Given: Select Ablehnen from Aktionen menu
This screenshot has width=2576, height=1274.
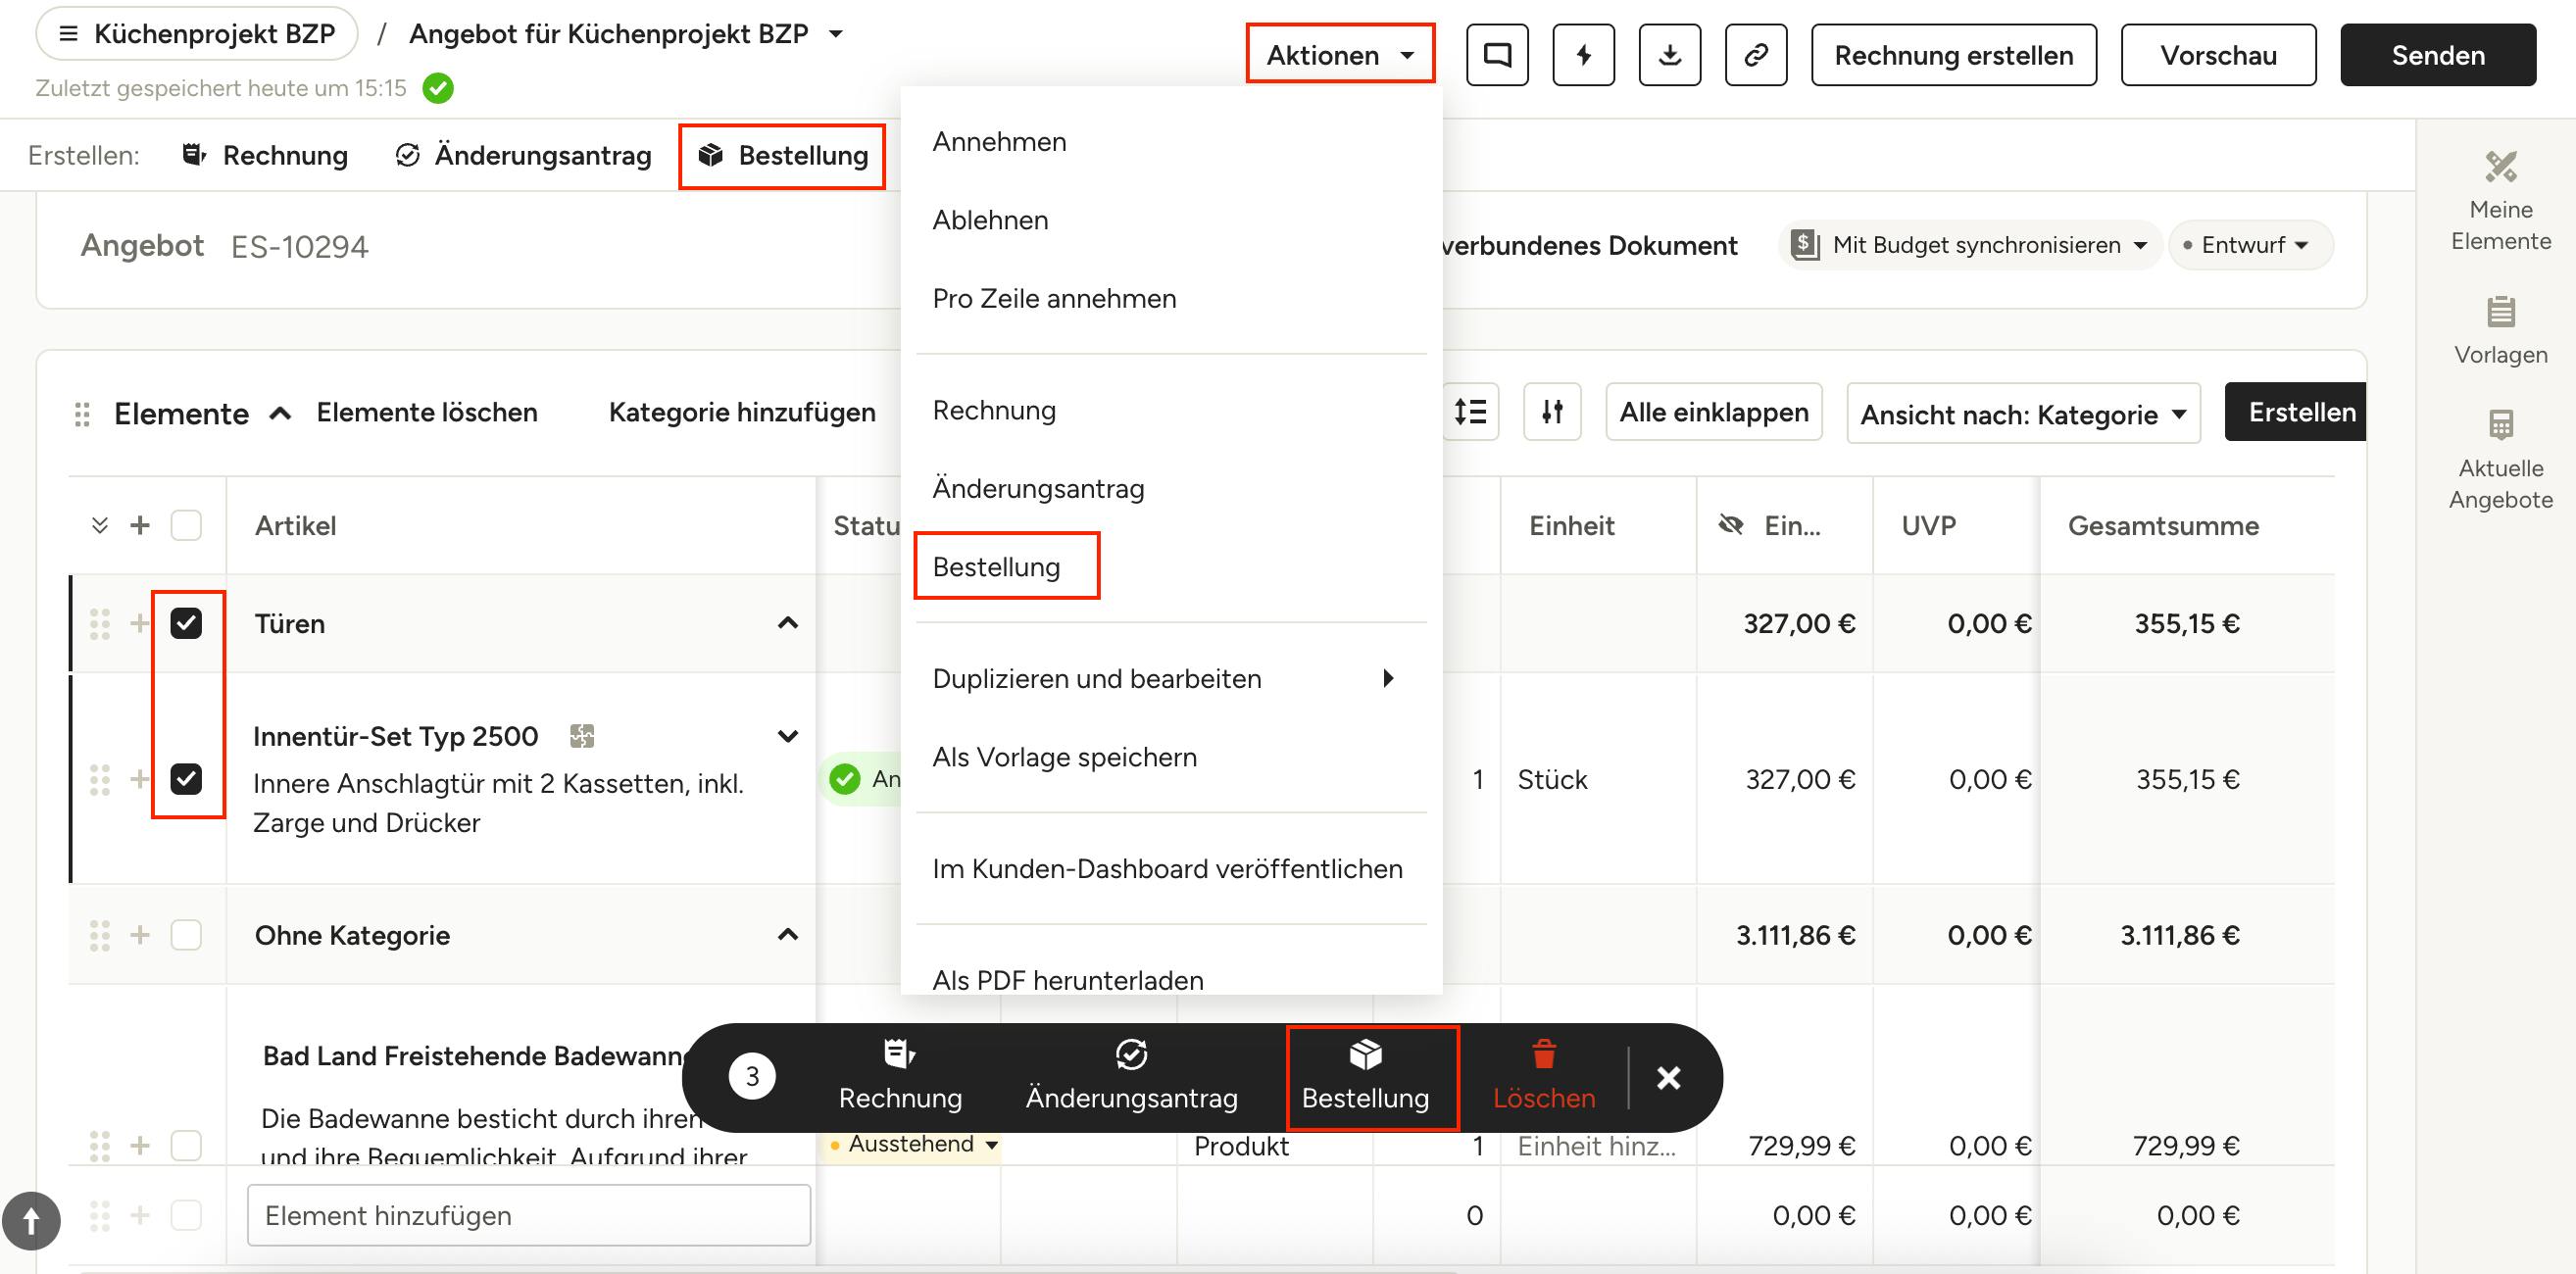Looking at the screenshot, I should [x=1171, y=220].
